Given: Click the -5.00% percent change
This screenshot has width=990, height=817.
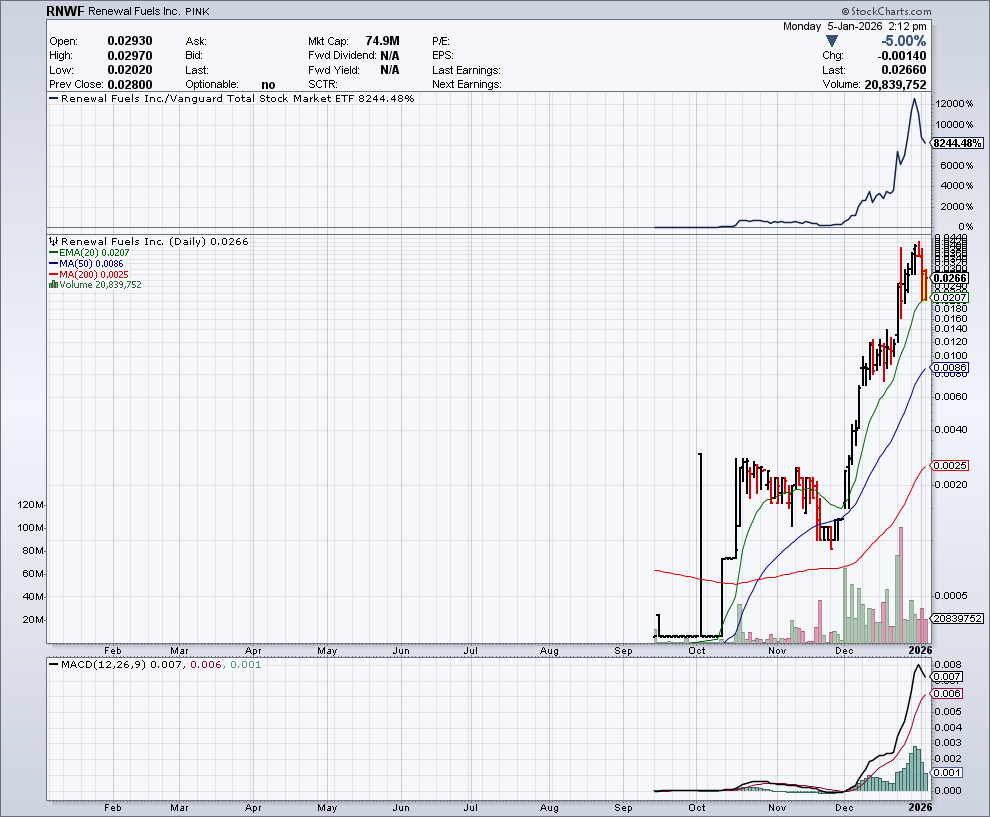Looking at the screenshot, I should click(x=903, y=41).
